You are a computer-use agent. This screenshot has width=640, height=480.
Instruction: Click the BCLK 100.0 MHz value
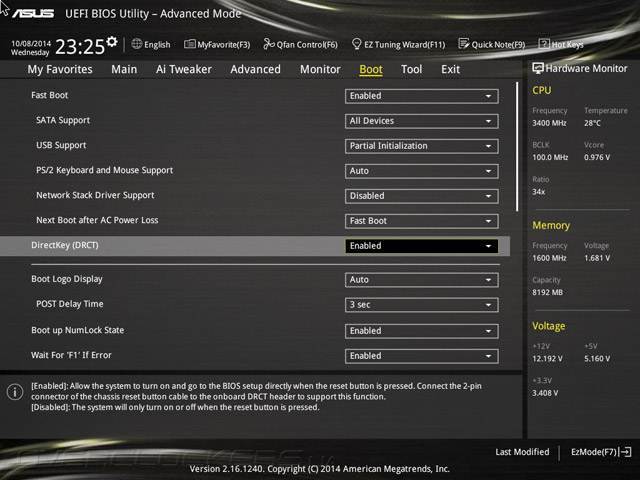coord(550,157)
